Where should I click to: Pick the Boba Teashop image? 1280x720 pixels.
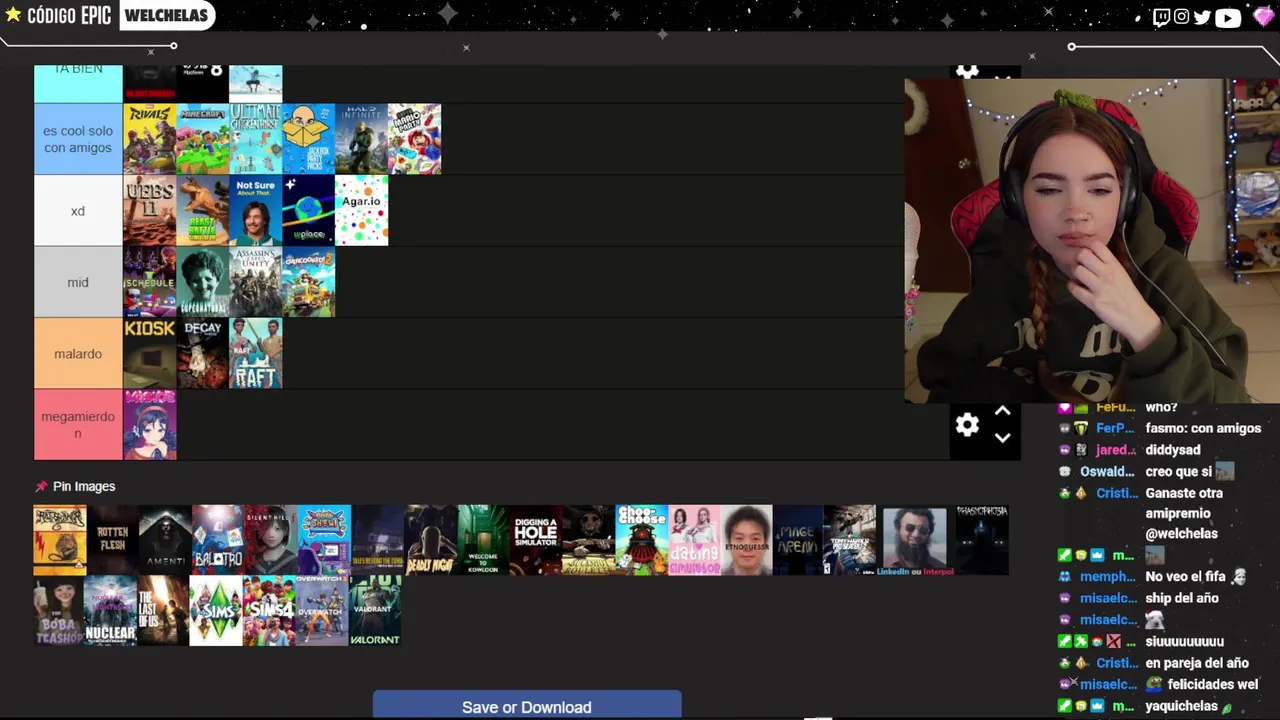point(60,611)
